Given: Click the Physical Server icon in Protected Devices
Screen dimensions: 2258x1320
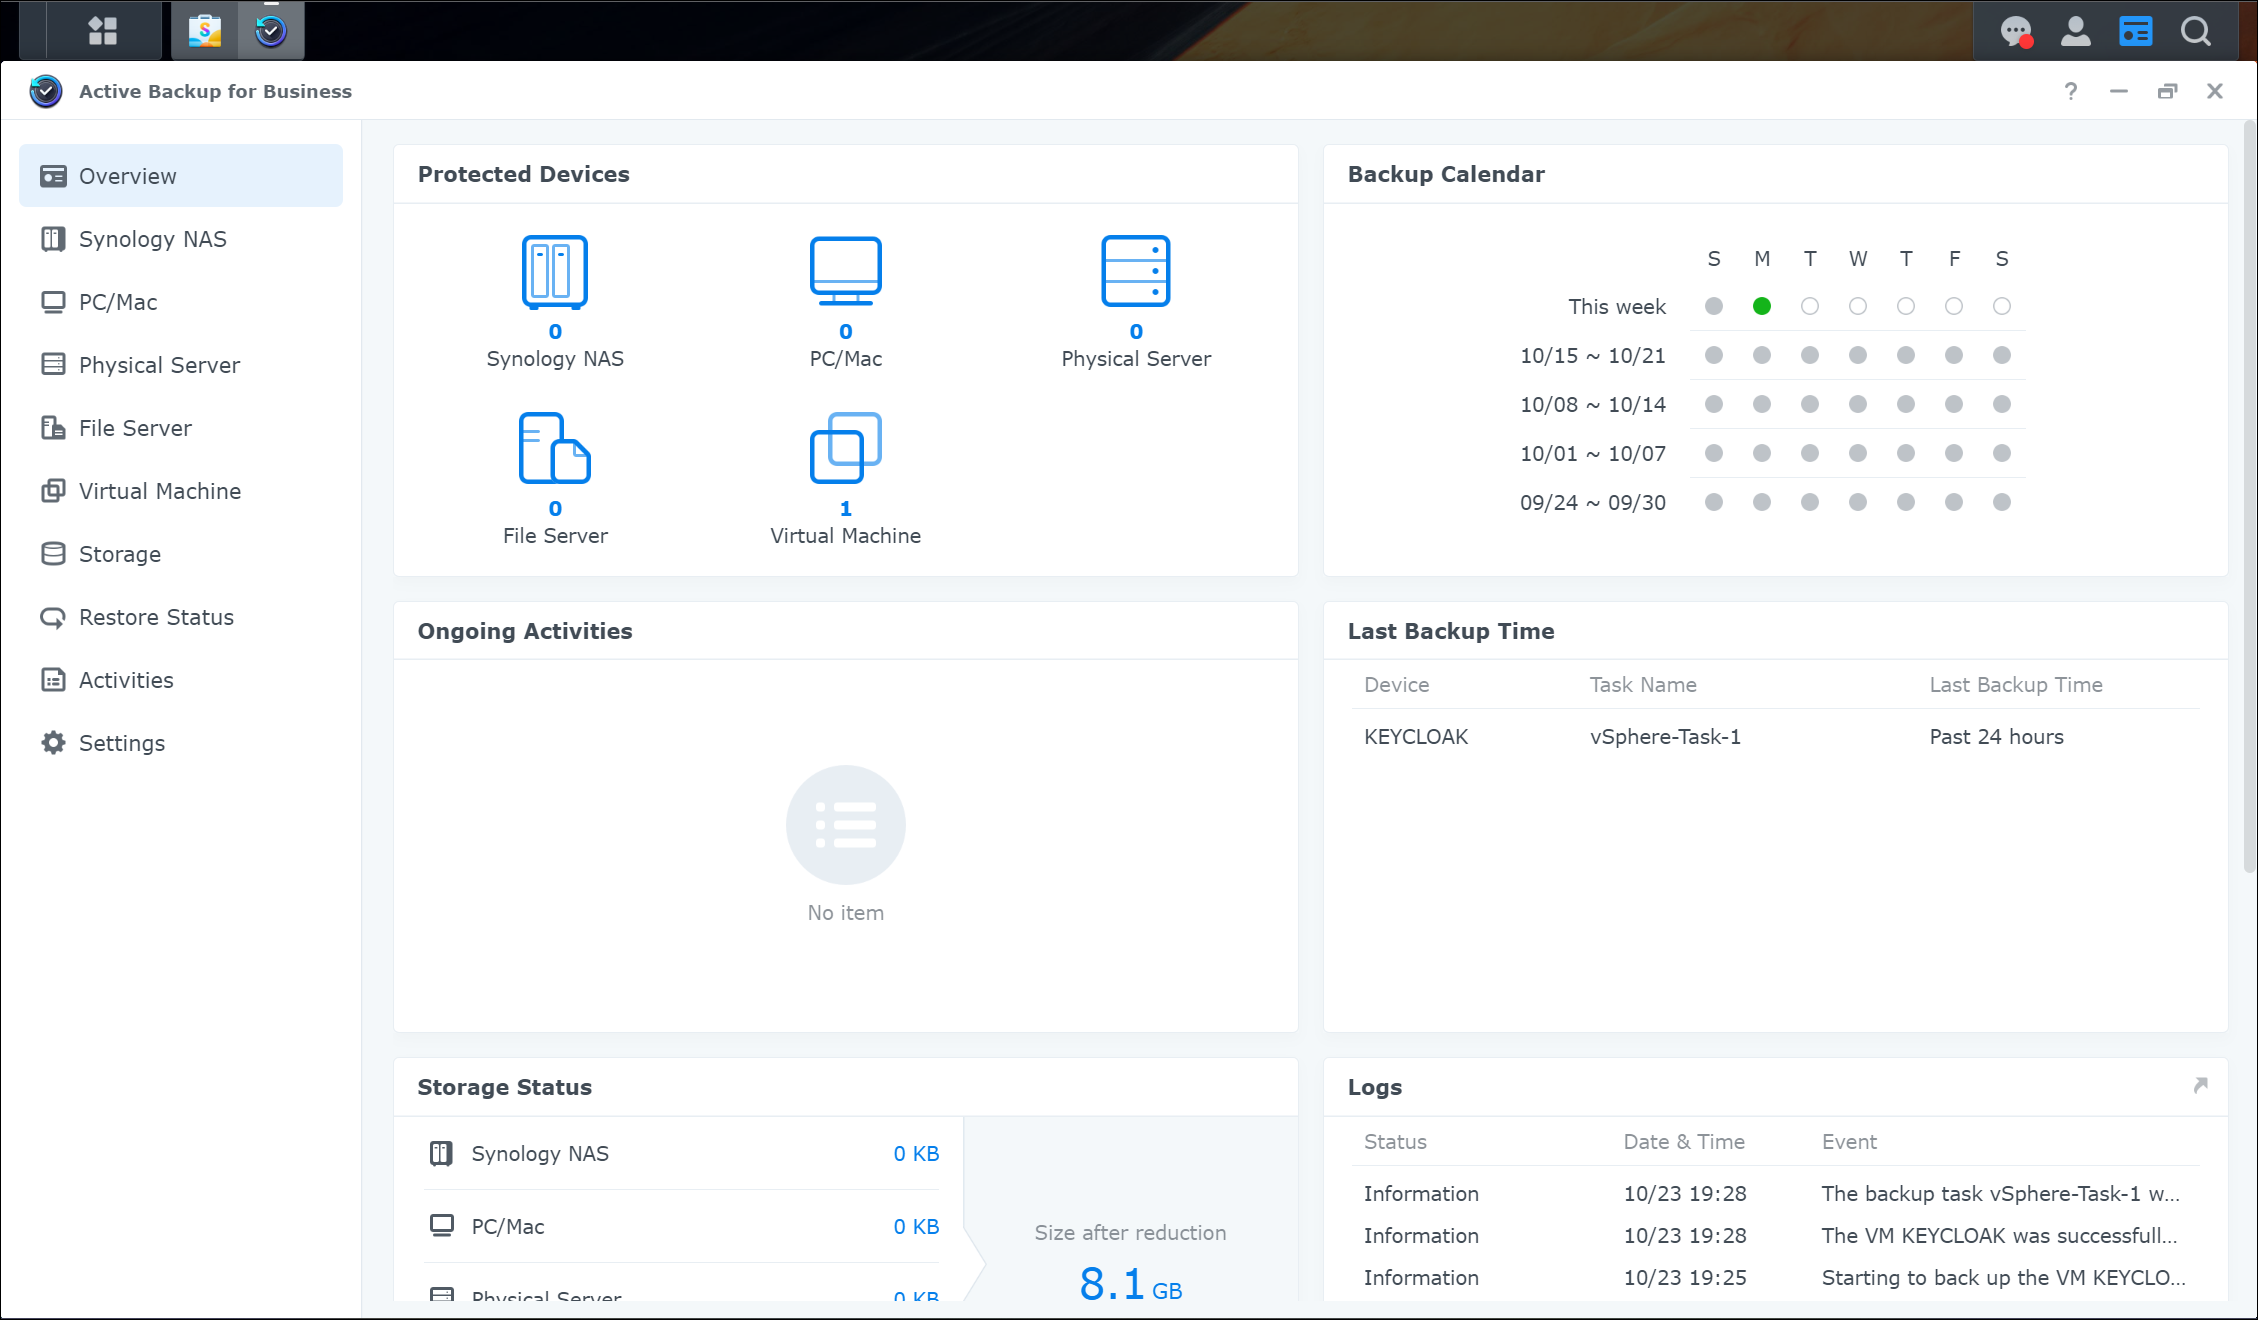Looking at the screenshot, I should [1135, 272].
